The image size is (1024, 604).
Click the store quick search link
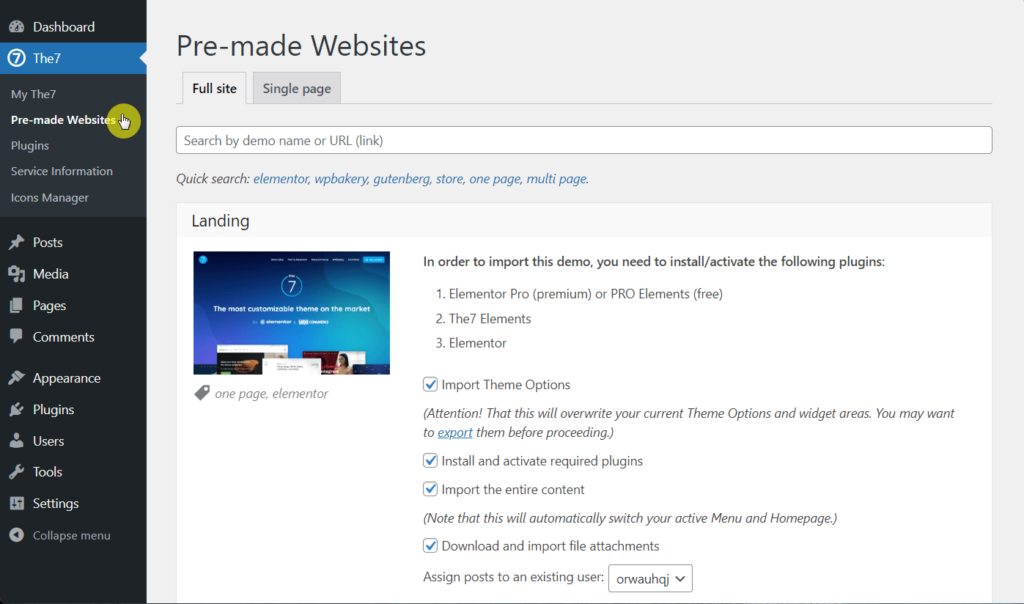[449, 178]
